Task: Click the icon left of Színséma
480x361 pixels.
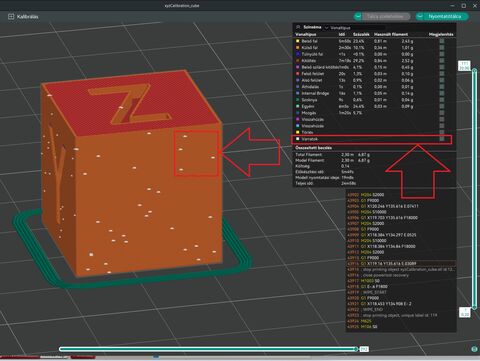Action: click(x=298, y=27)
